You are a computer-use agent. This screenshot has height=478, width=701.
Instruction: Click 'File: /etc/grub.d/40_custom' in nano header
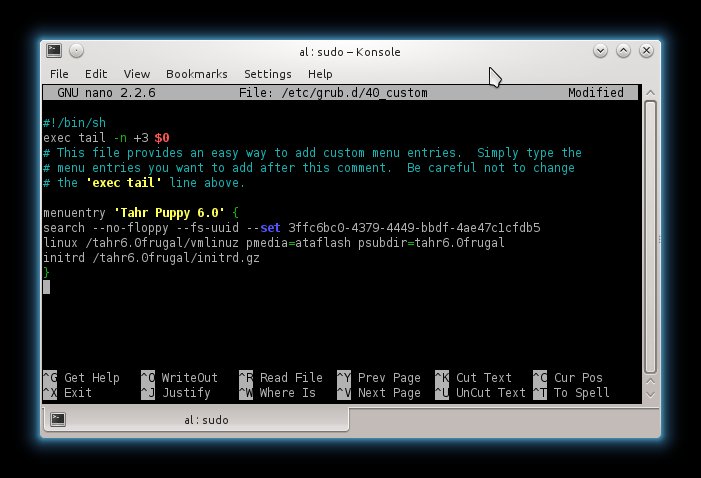point(333,93)
